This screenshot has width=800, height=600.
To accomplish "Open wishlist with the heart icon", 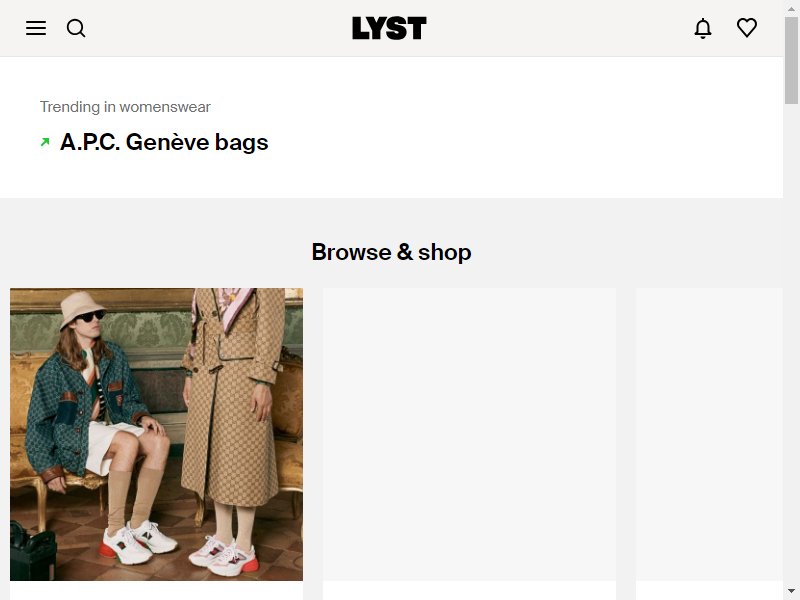I will pos(746,28).
